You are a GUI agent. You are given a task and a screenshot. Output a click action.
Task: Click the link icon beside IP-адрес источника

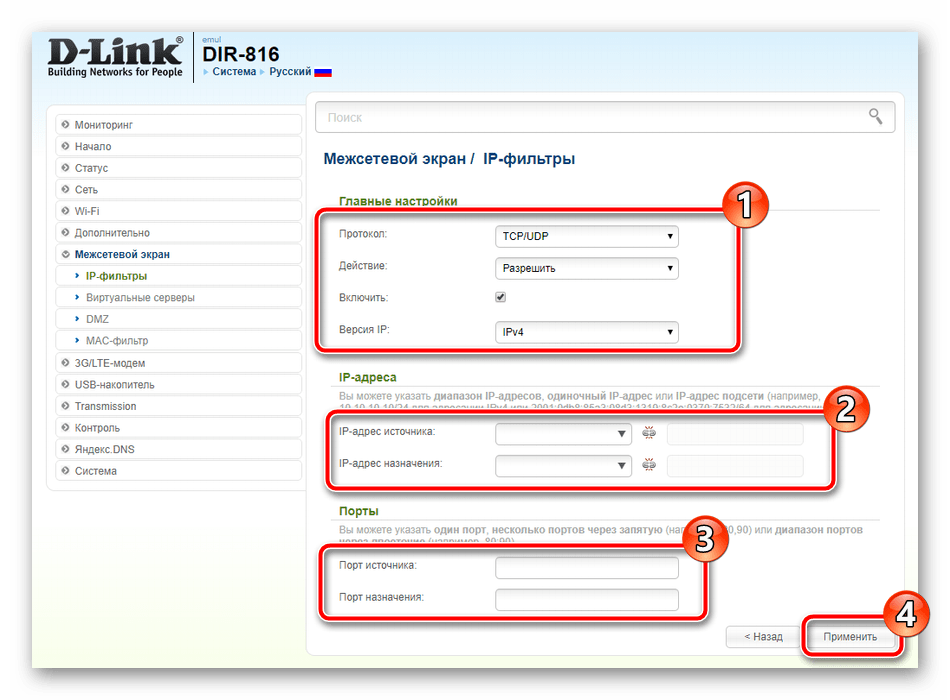pos(649,433)
